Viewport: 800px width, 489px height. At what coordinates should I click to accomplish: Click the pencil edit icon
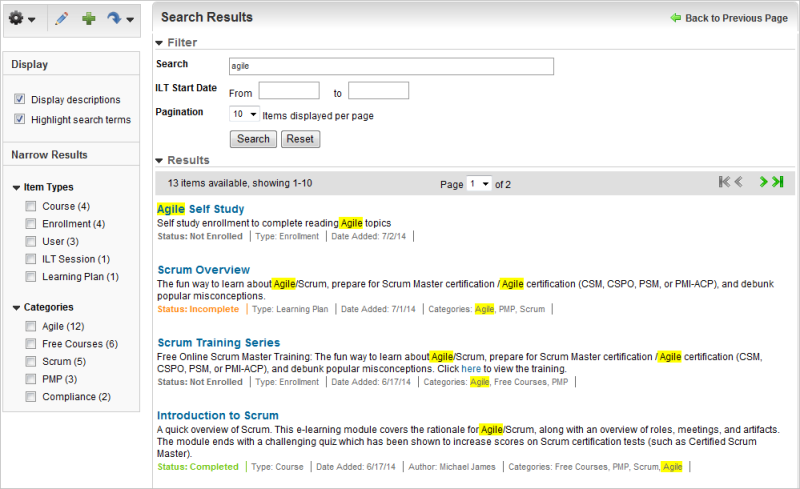coord(61,19)
